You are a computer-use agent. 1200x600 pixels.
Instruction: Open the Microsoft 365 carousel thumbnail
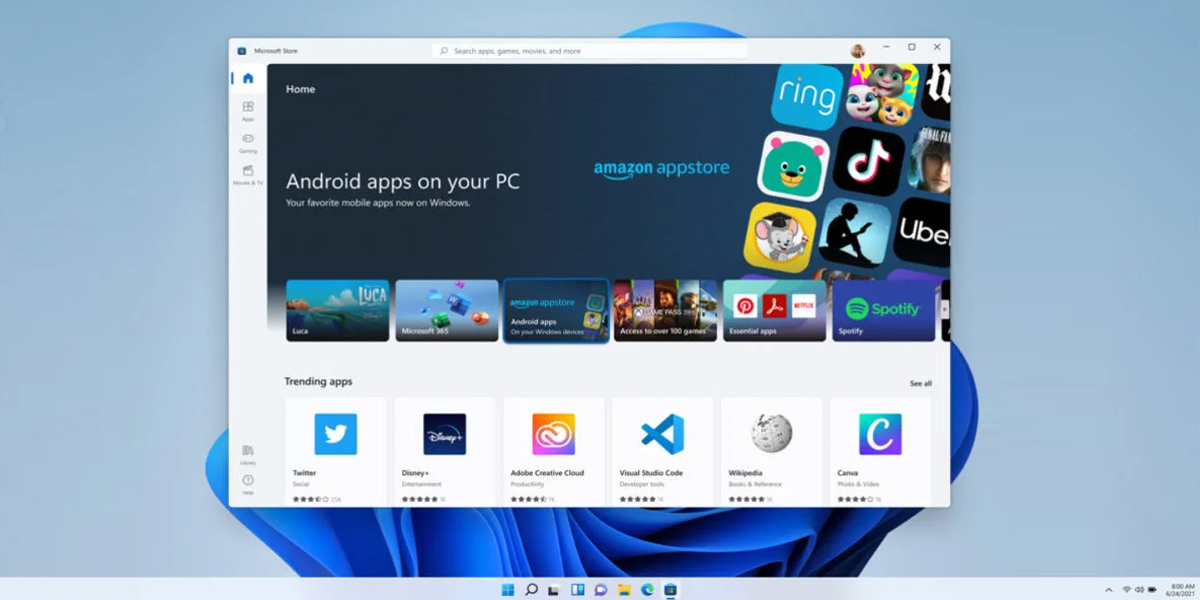click(447, 310)
